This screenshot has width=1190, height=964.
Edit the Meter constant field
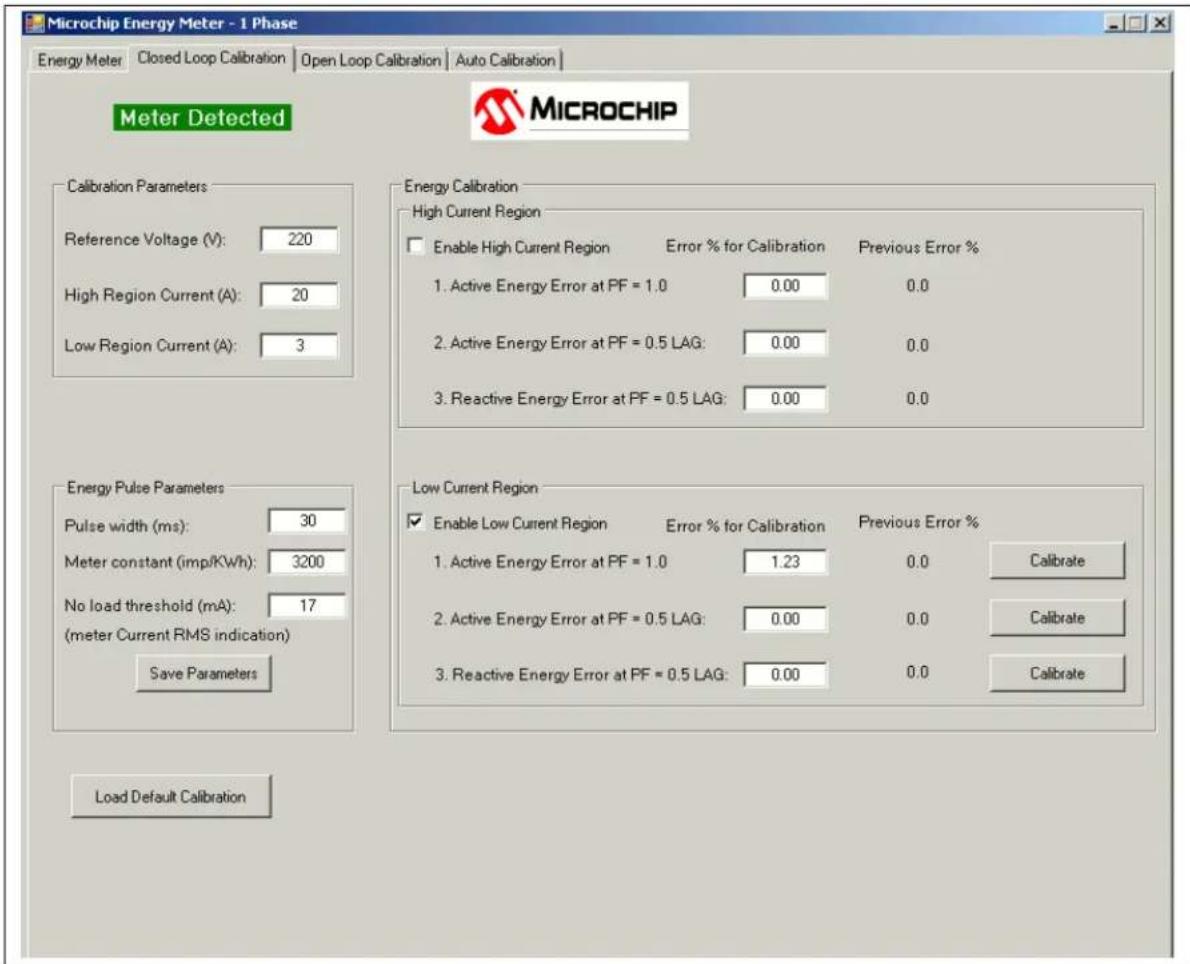point(307,562)
